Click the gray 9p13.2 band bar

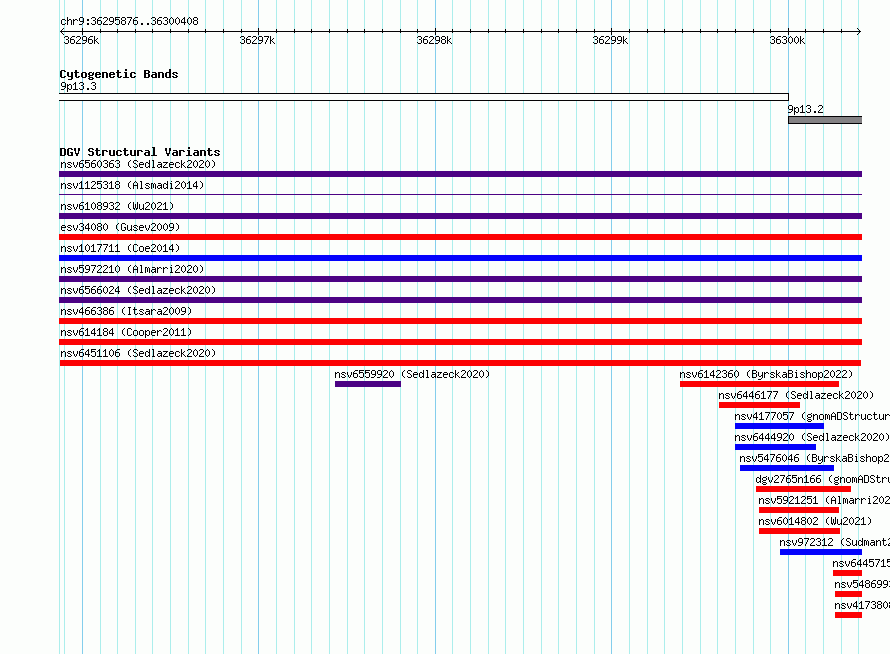(825, 120)
